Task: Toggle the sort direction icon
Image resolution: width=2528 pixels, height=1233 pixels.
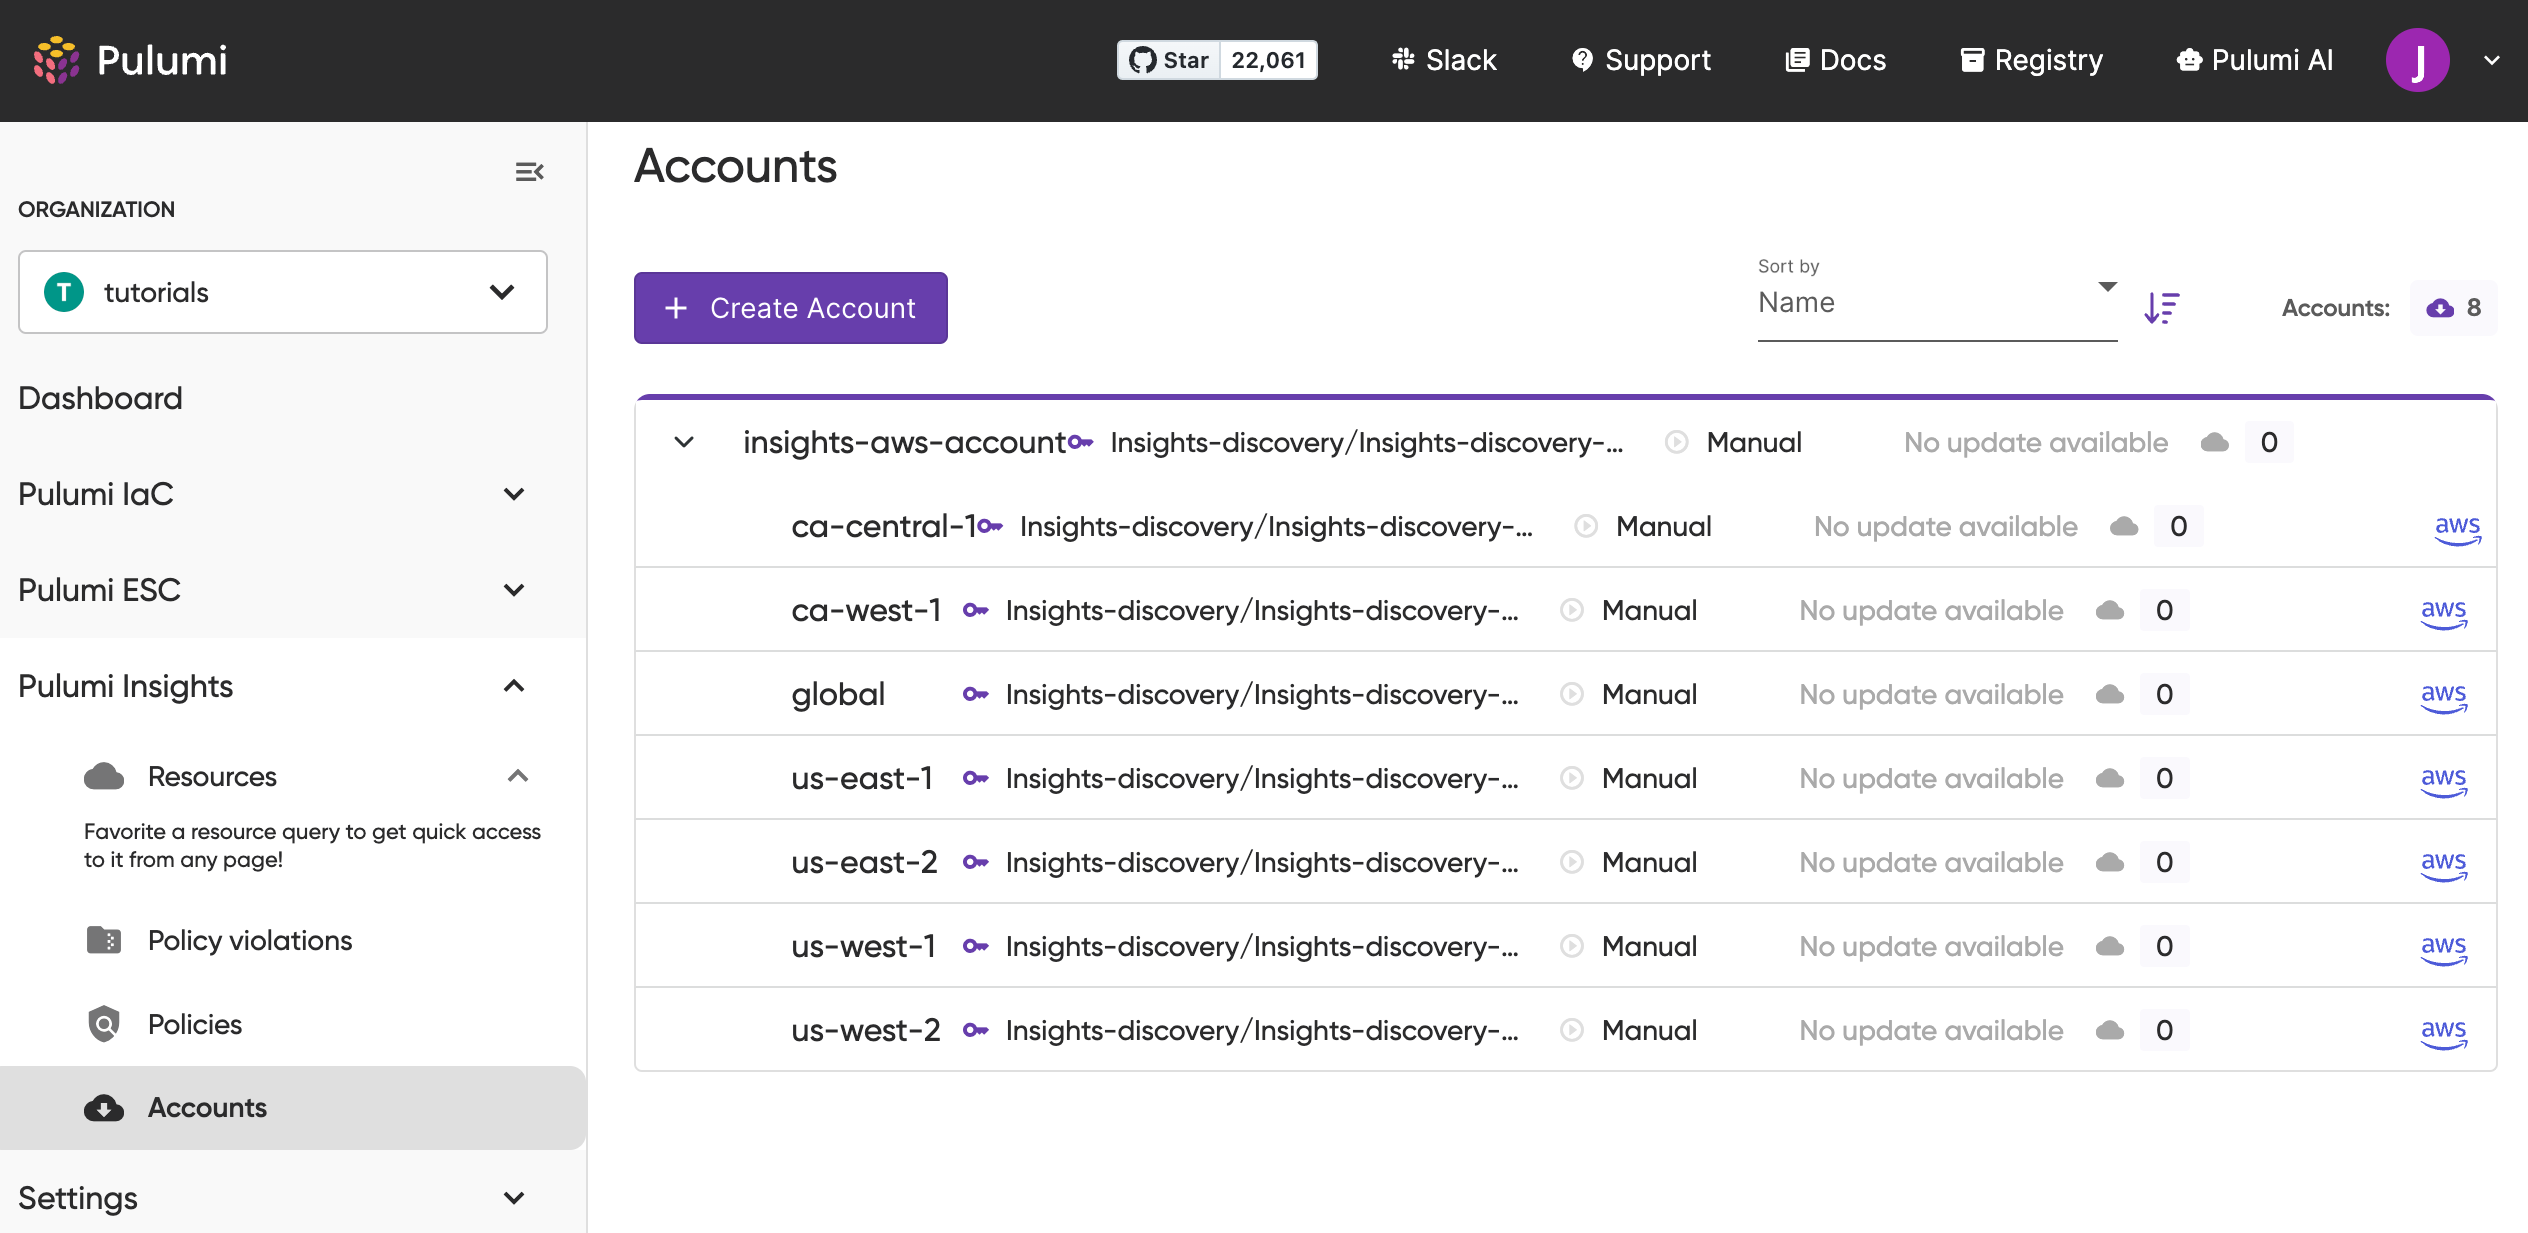Action: pos(2162,308)
